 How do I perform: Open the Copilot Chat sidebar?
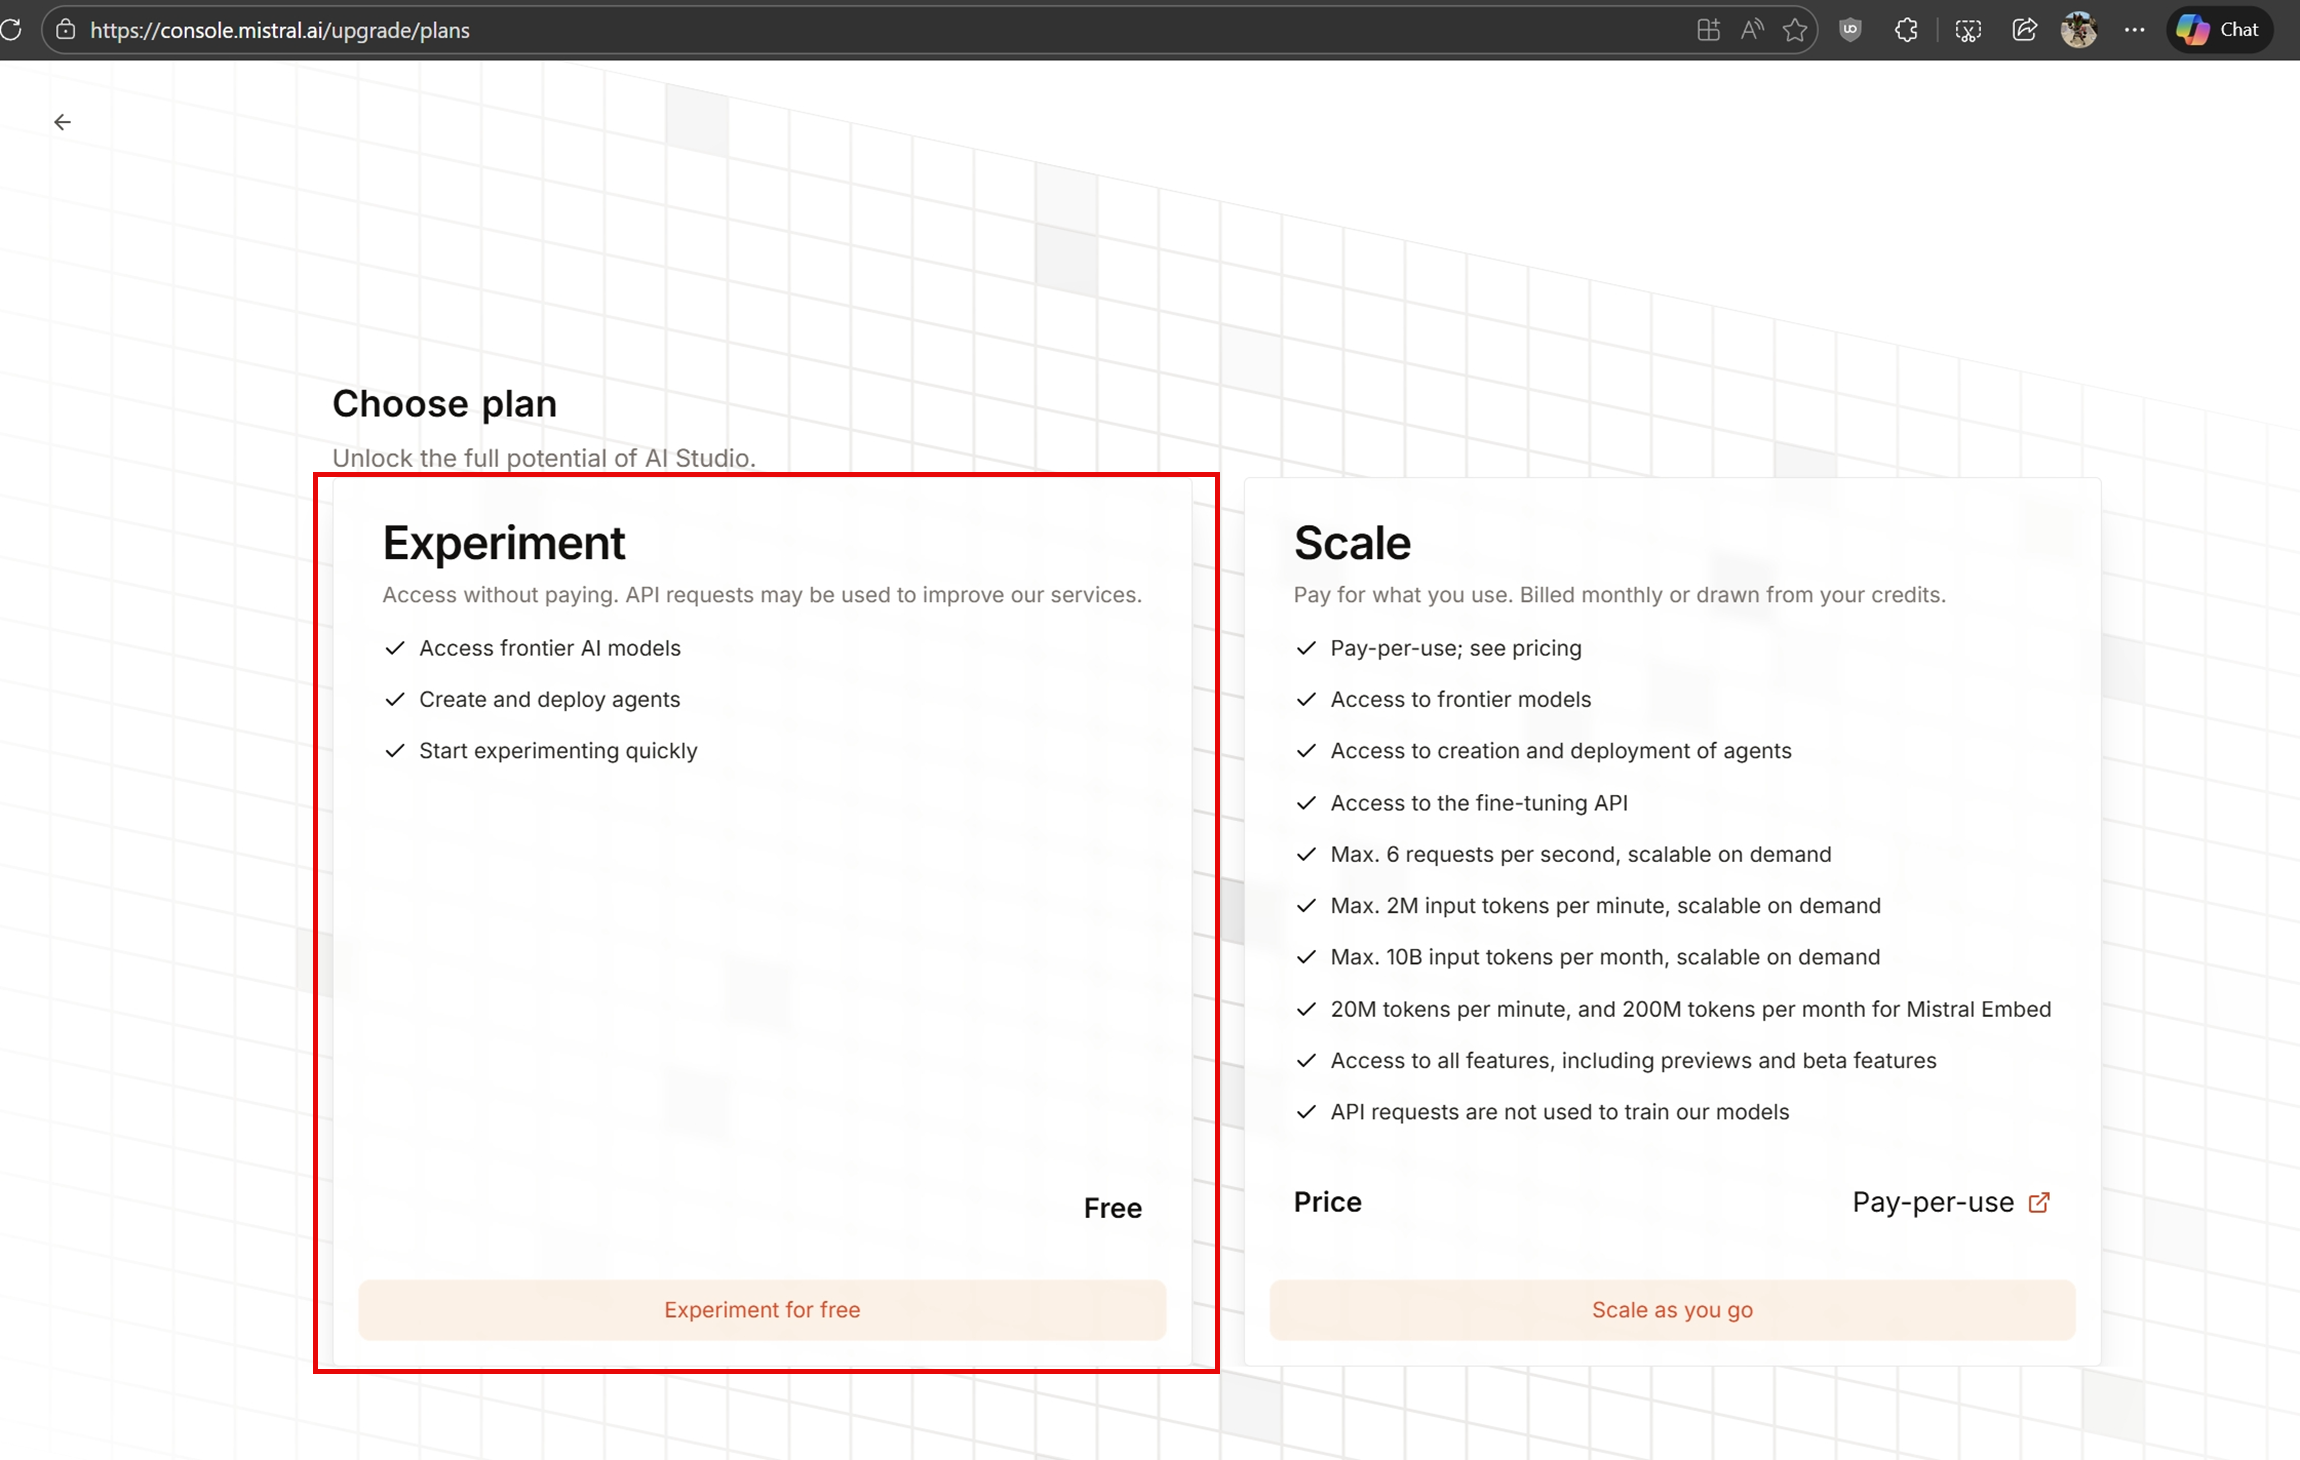[x=2219, y=30]
